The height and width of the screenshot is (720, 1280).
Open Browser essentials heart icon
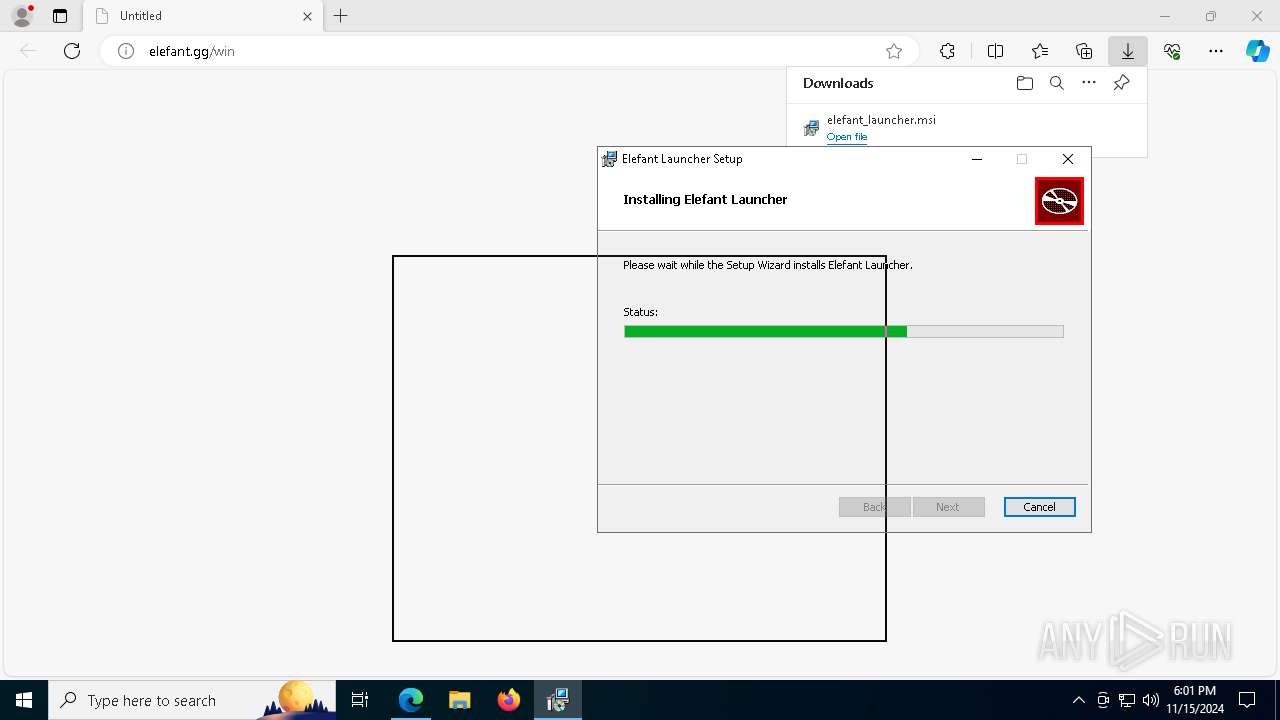pos(1172,51)
